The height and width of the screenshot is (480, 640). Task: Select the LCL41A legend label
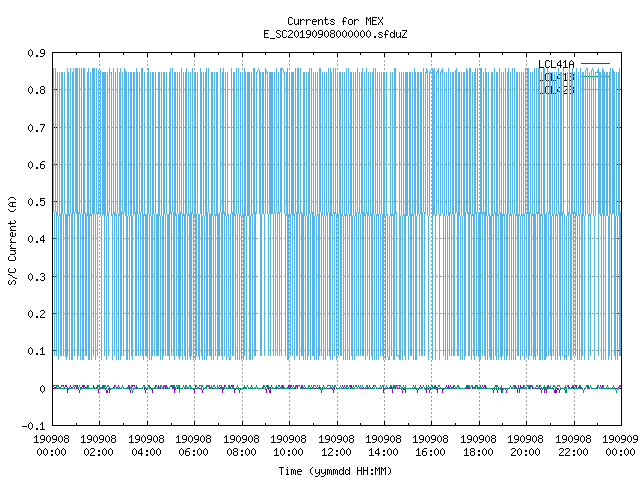pyautogui.click(x=556, y=64)
